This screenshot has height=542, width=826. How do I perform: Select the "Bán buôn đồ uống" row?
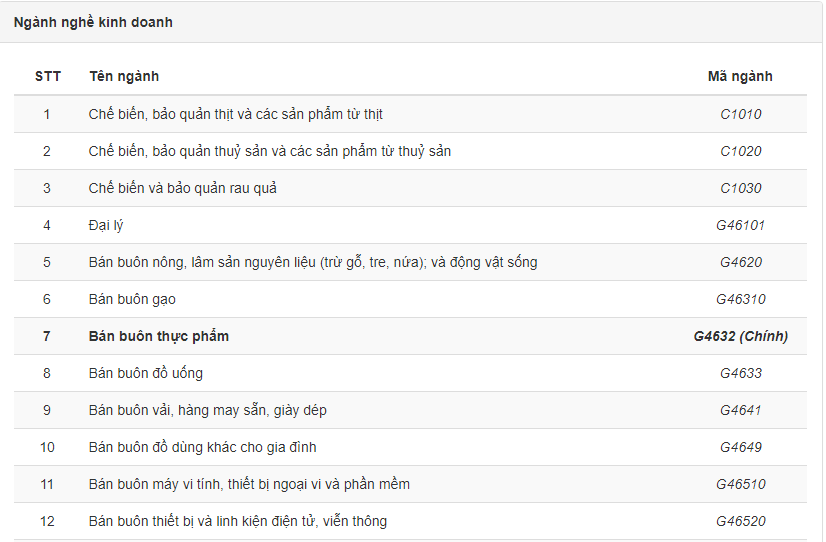point(145,373)
